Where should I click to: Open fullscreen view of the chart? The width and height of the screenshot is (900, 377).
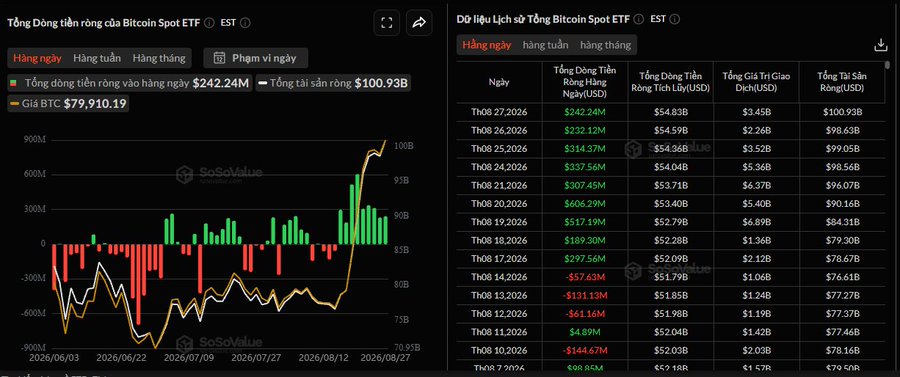pos(387,22)
